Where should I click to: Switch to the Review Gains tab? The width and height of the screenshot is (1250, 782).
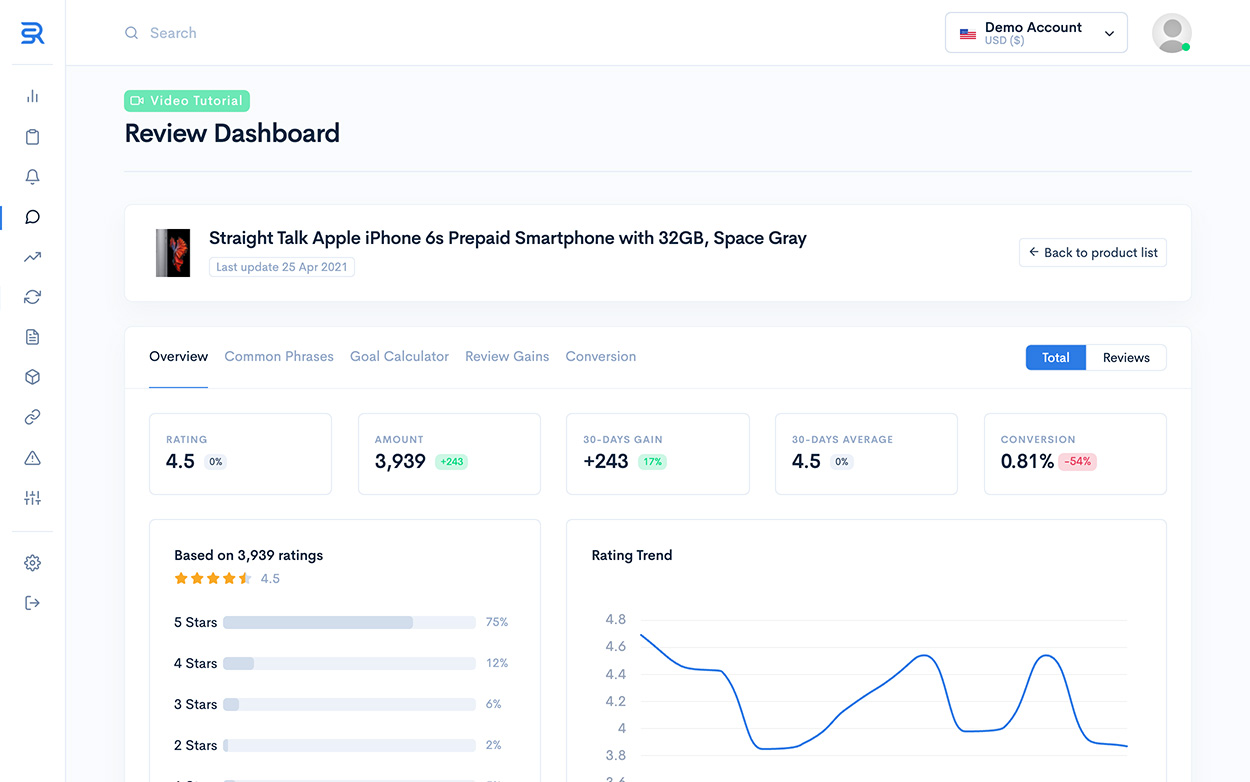pyautogui.click(x=507, y=357)
